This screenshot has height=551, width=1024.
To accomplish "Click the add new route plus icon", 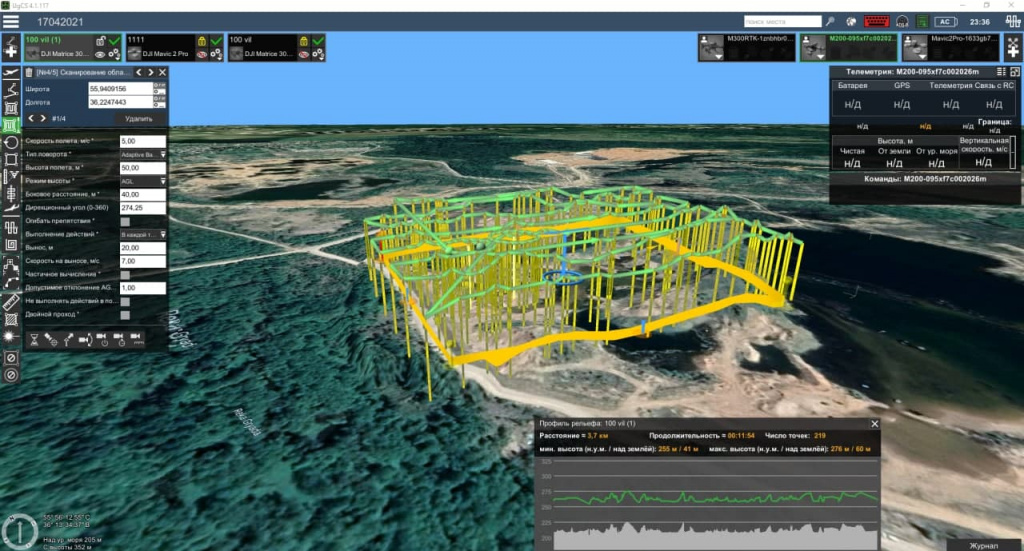I will 11,47.
